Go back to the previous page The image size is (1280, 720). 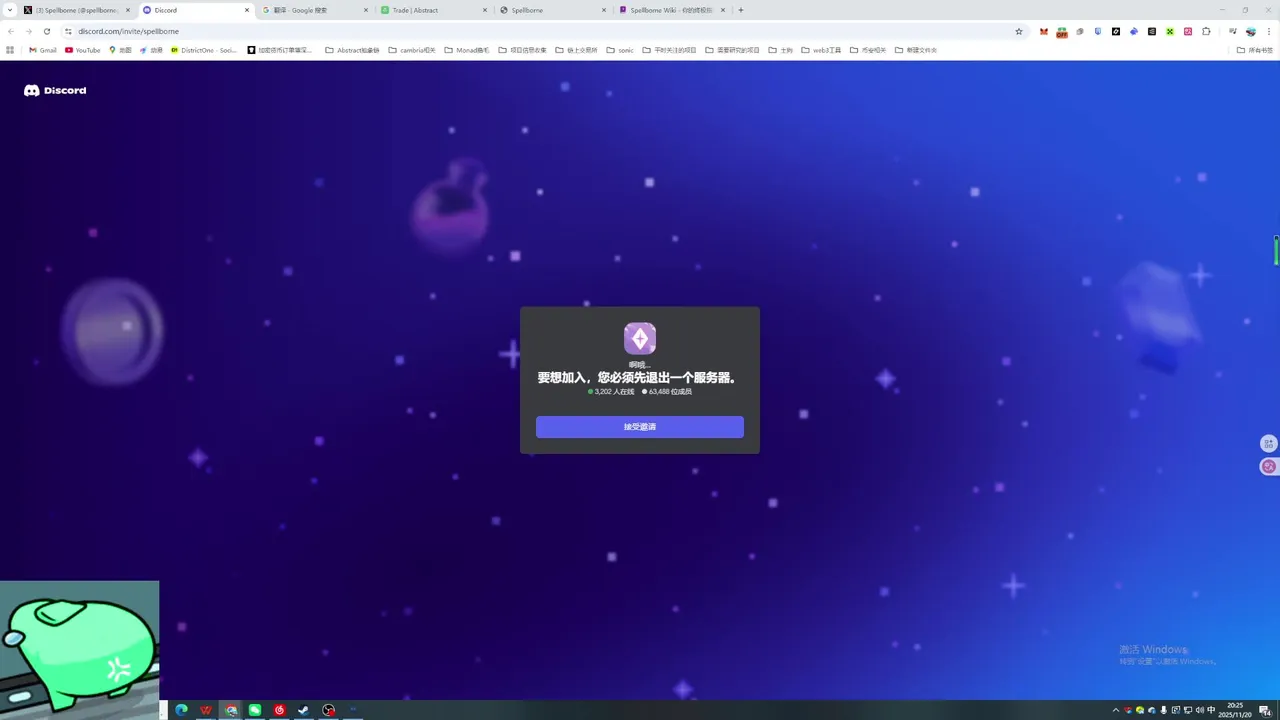(11, 31)
